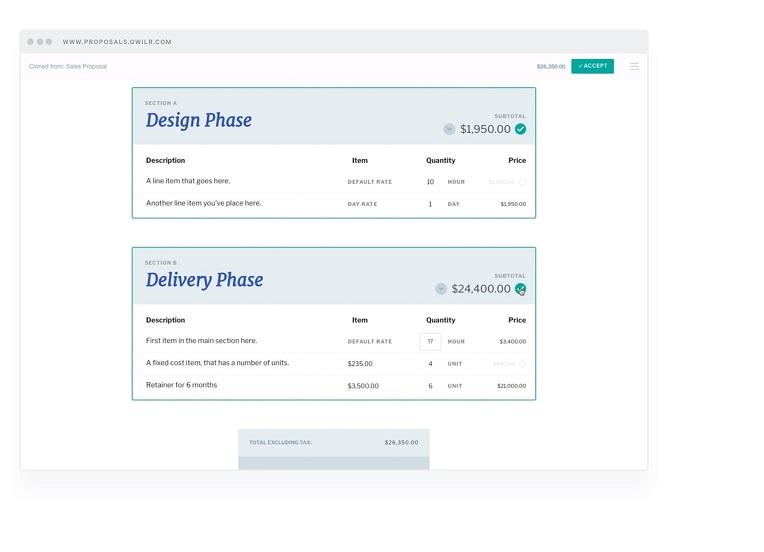Click the Quantity column header in Design Phase

[x=440, y=160]
